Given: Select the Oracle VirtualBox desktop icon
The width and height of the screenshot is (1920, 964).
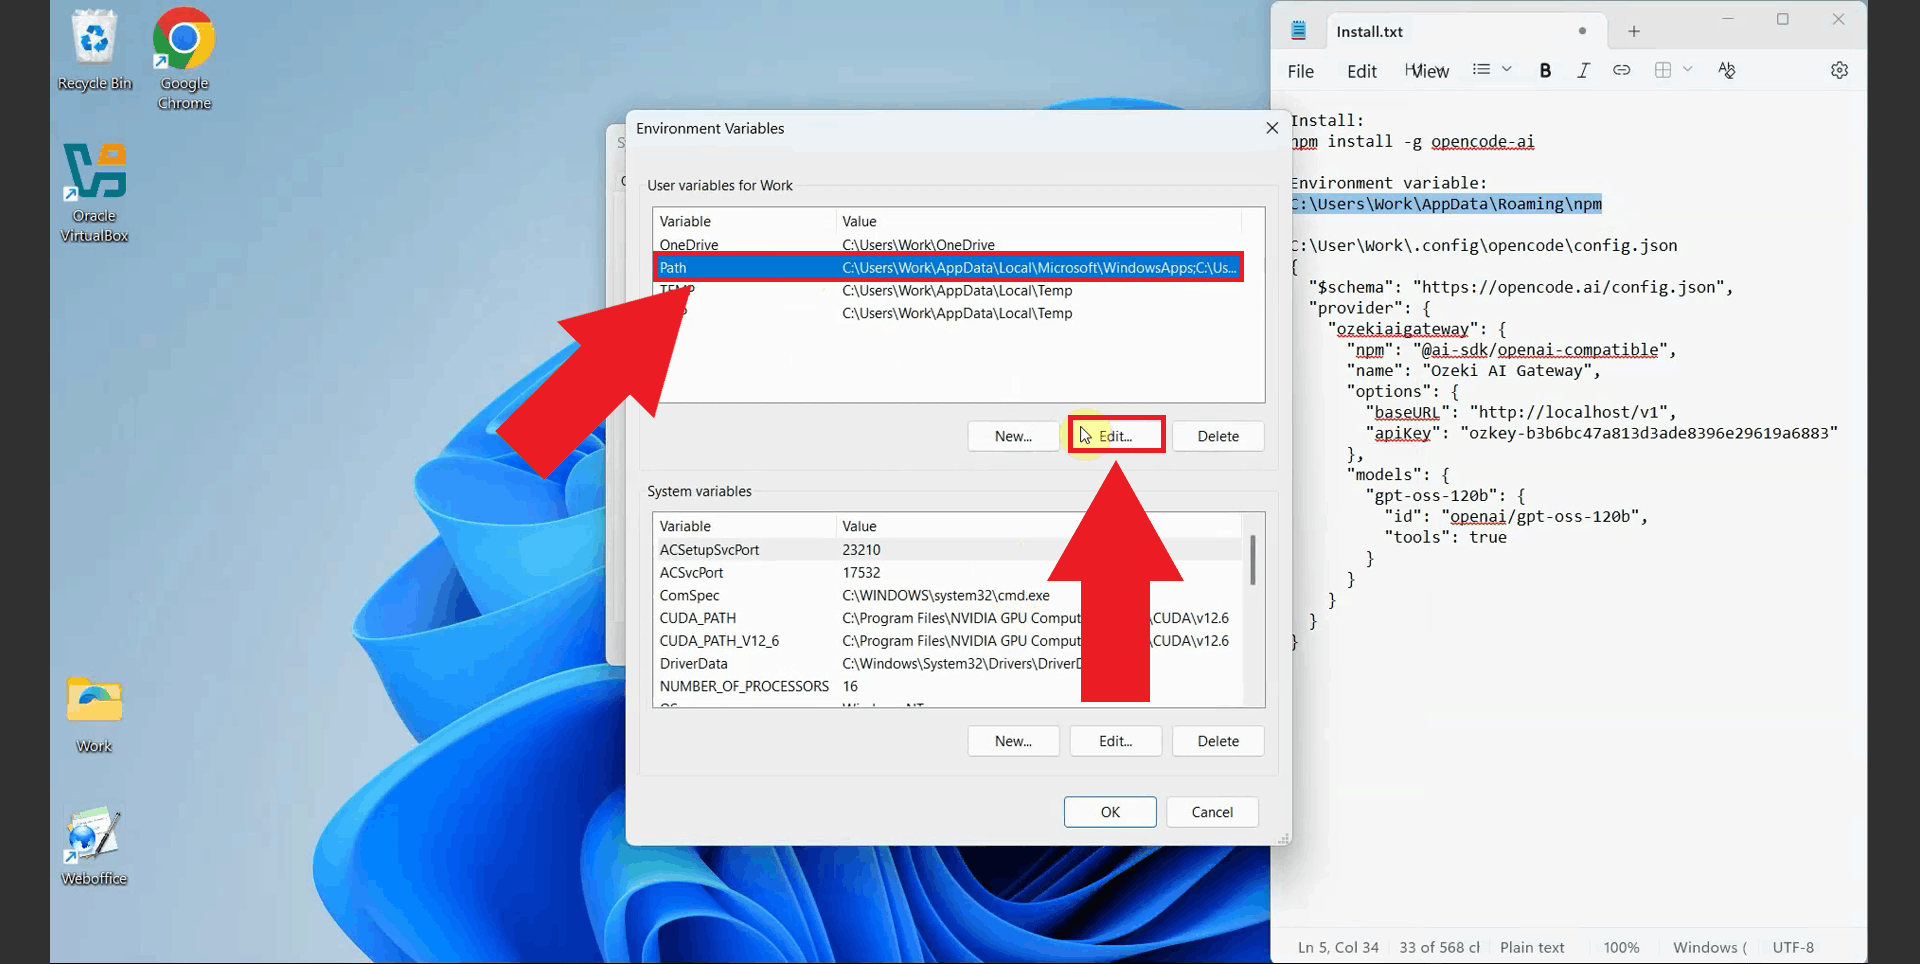Looking at the screenshot, I should (95, 192).
